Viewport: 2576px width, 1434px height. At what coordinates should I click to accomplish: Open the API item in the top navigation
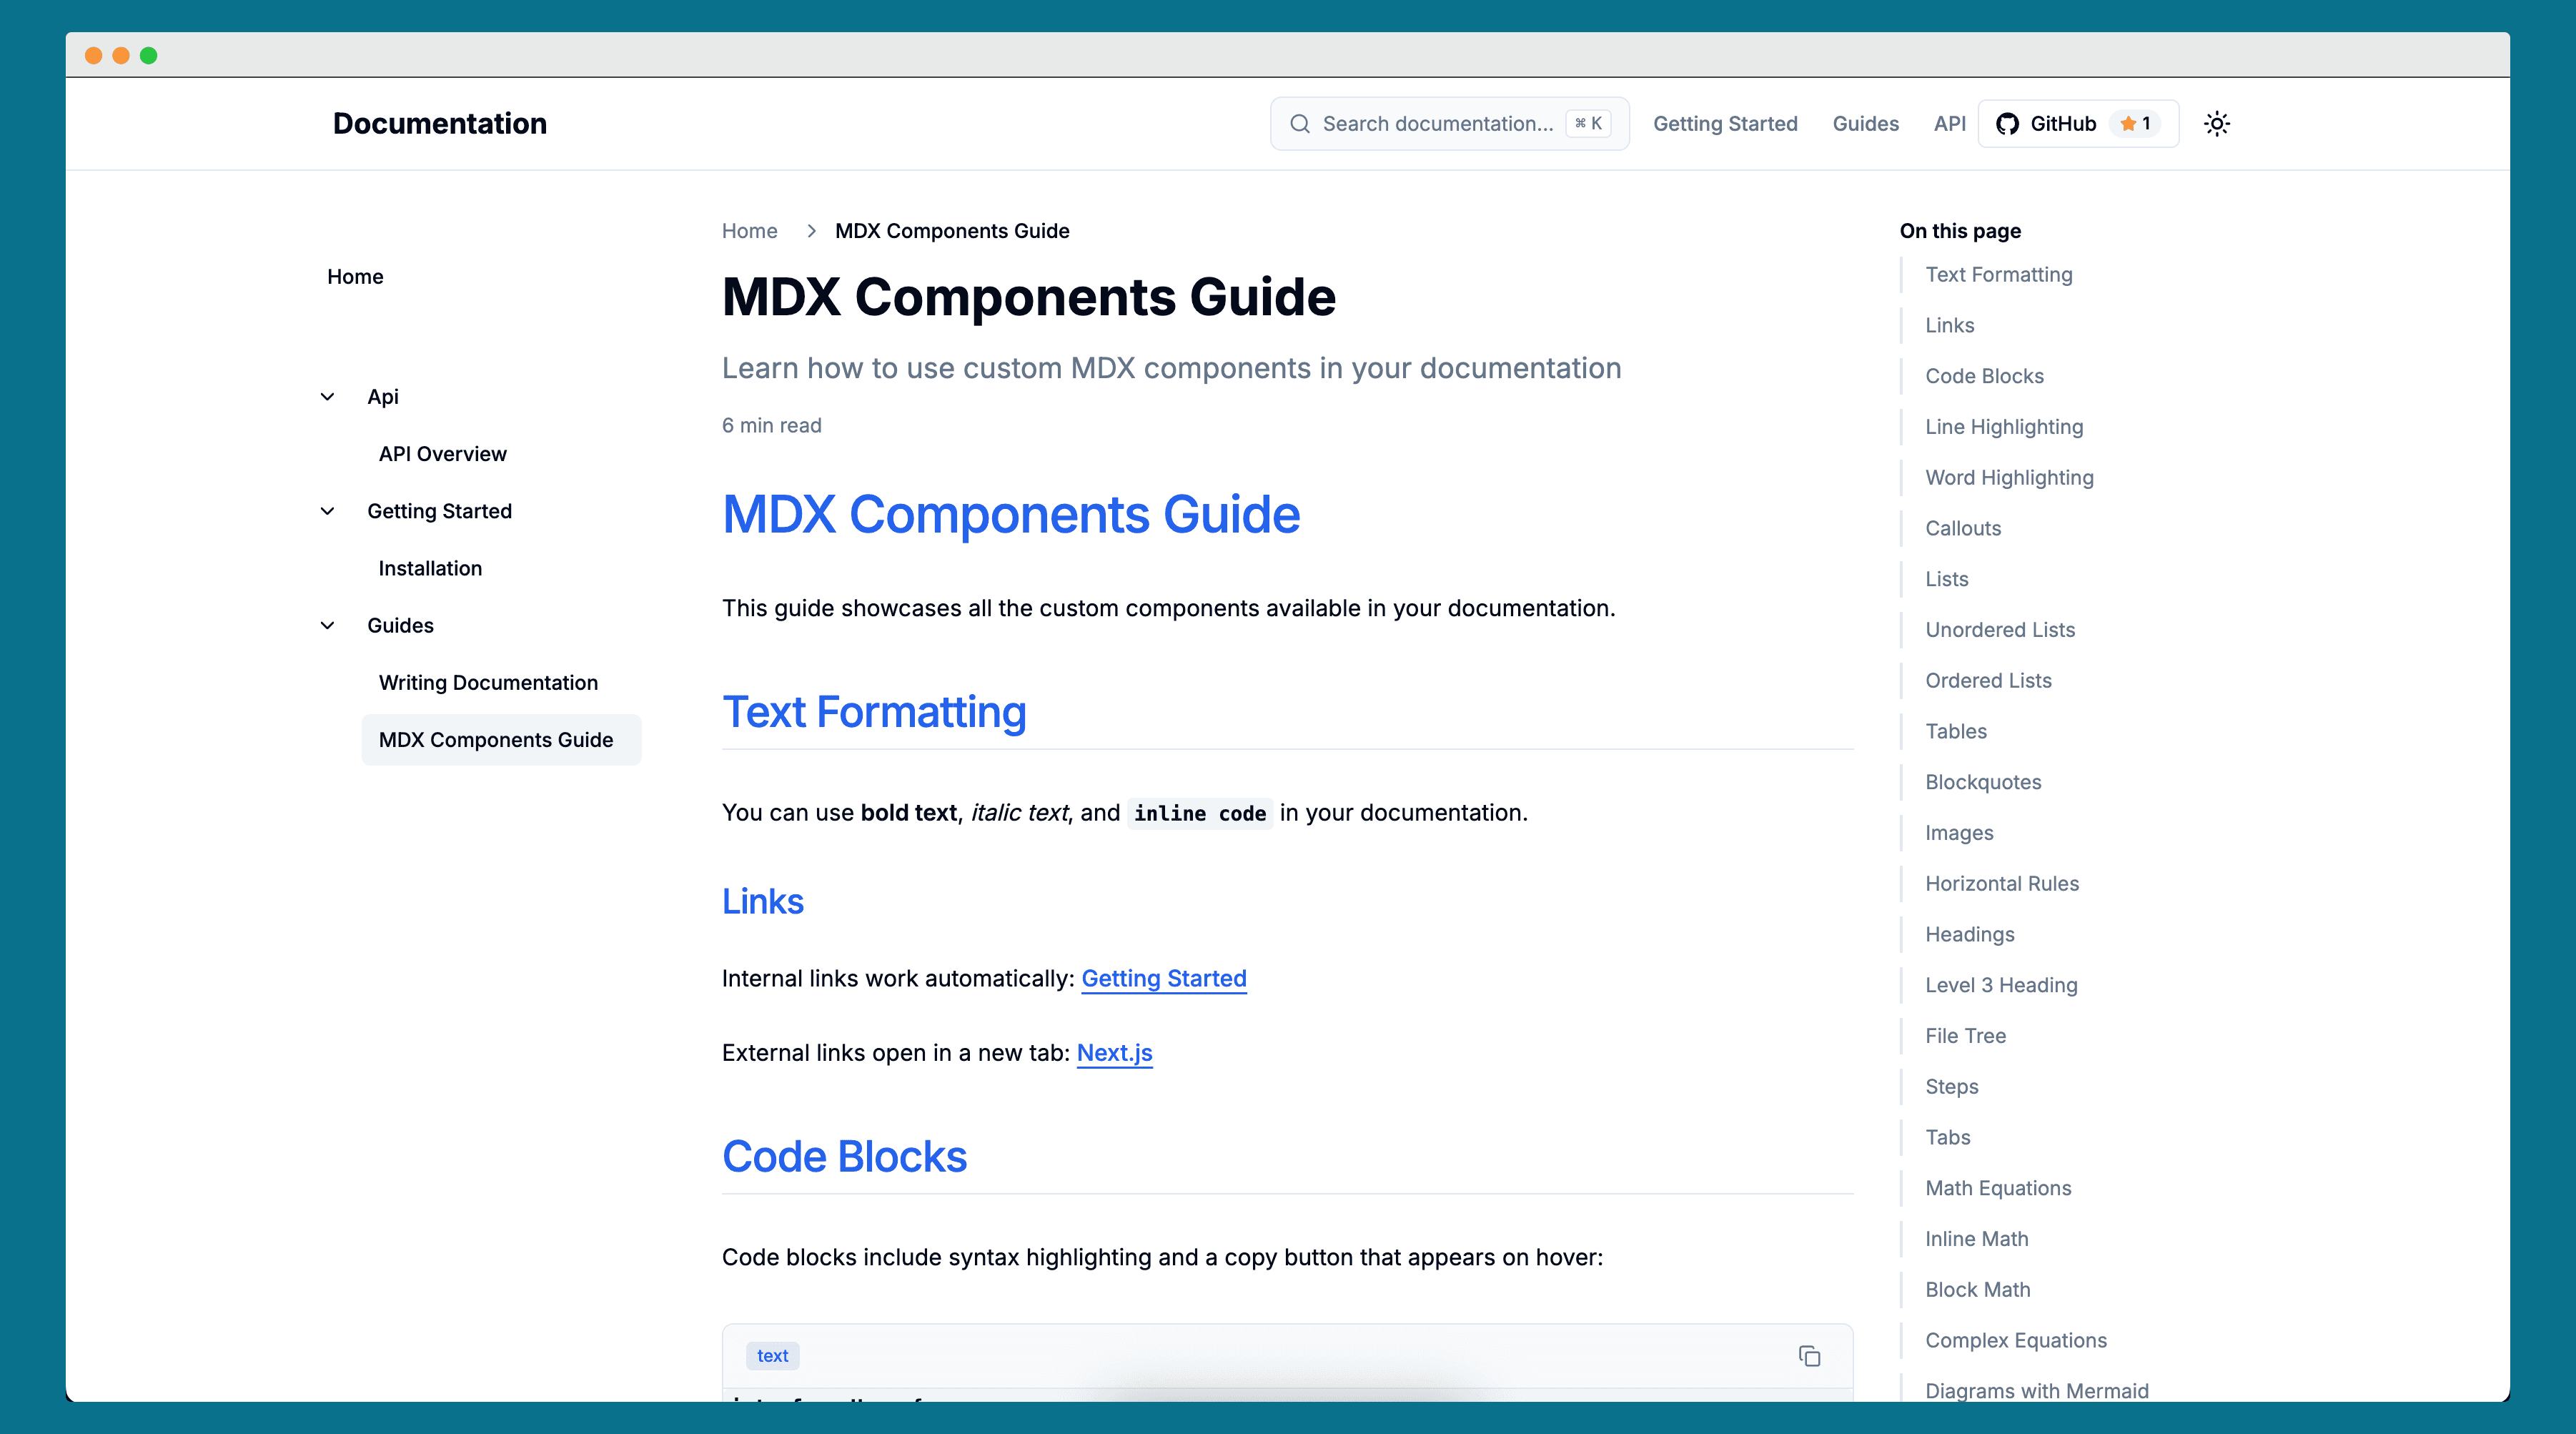pos(1948,123)
